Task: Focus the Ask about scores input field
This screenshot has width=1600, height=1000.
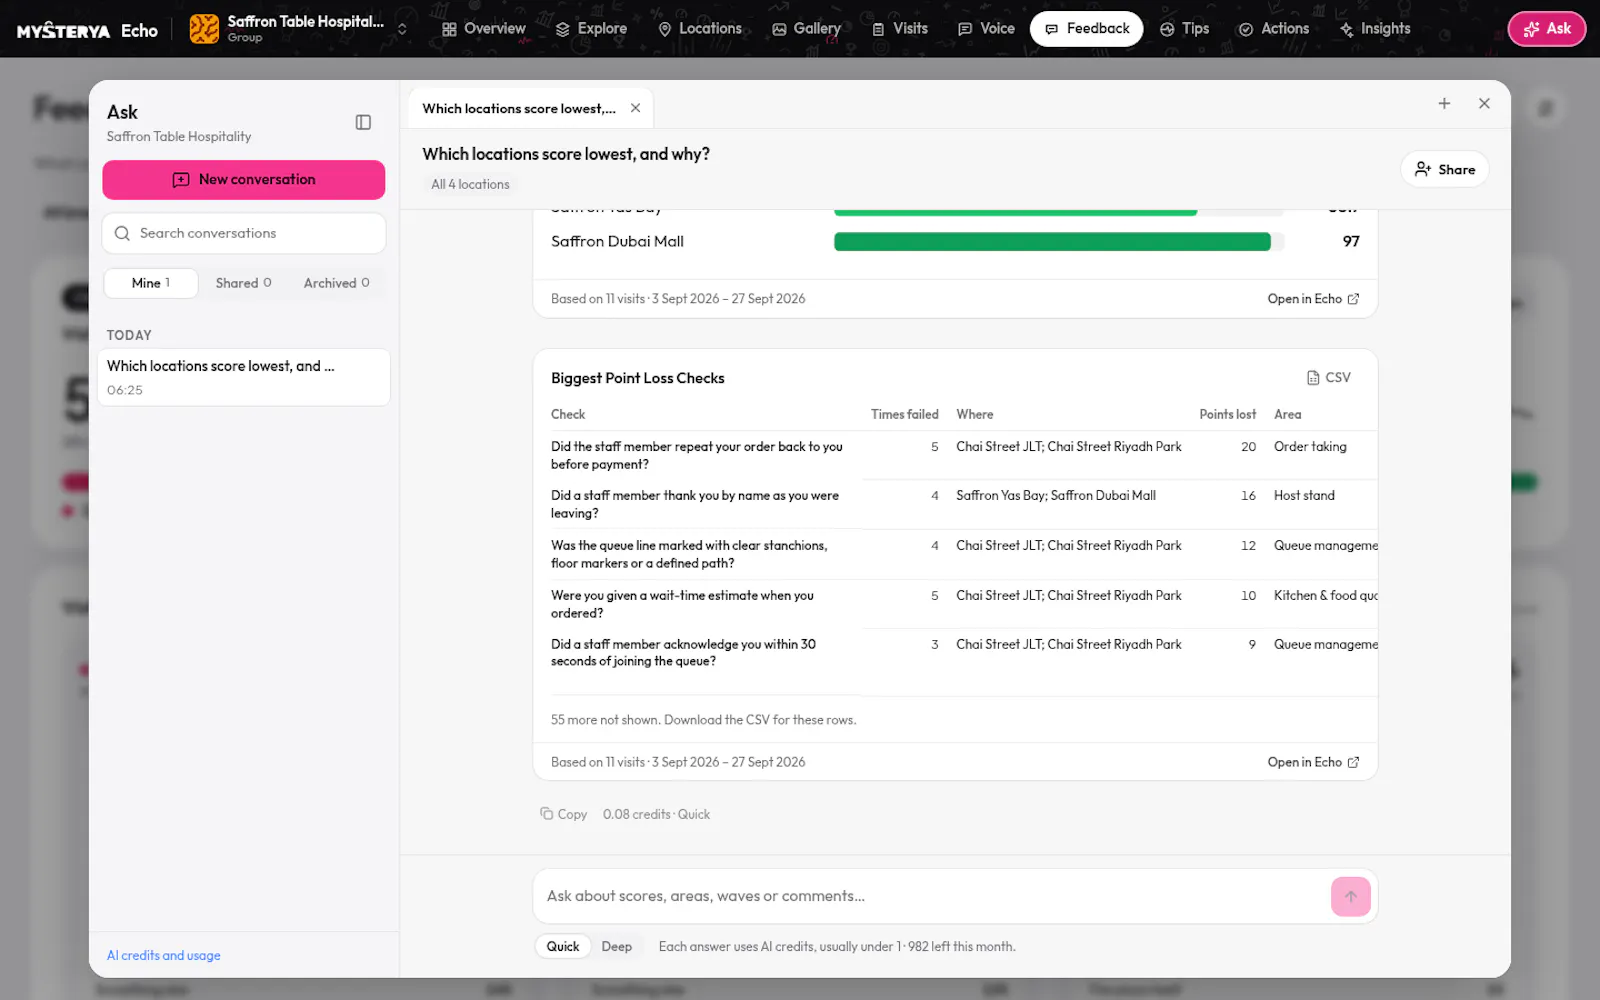Action: pyautogui.click(x=930, y=896)
